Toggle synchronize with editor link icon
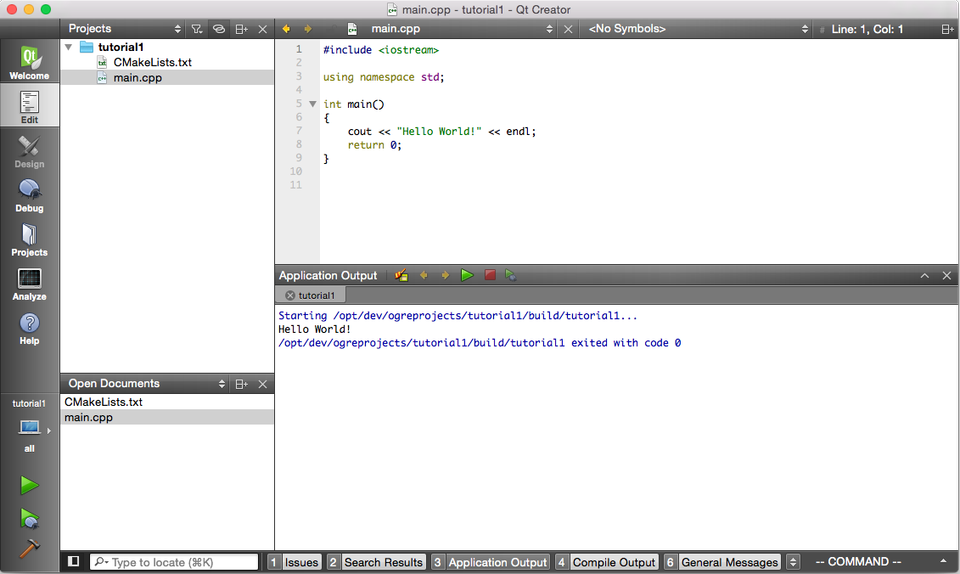 [219, 29]
